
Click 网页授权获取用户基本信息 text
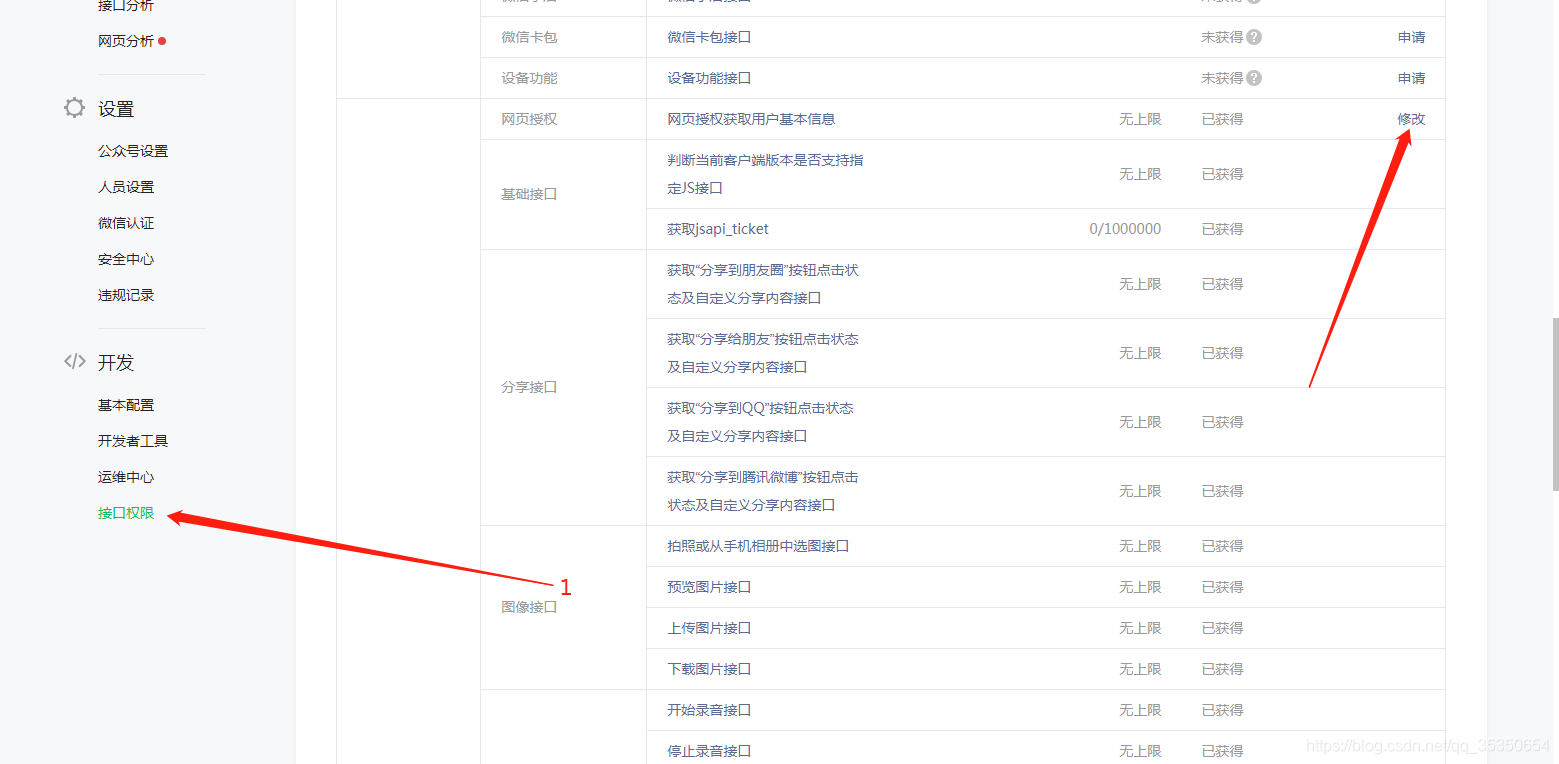click(751, 119)
